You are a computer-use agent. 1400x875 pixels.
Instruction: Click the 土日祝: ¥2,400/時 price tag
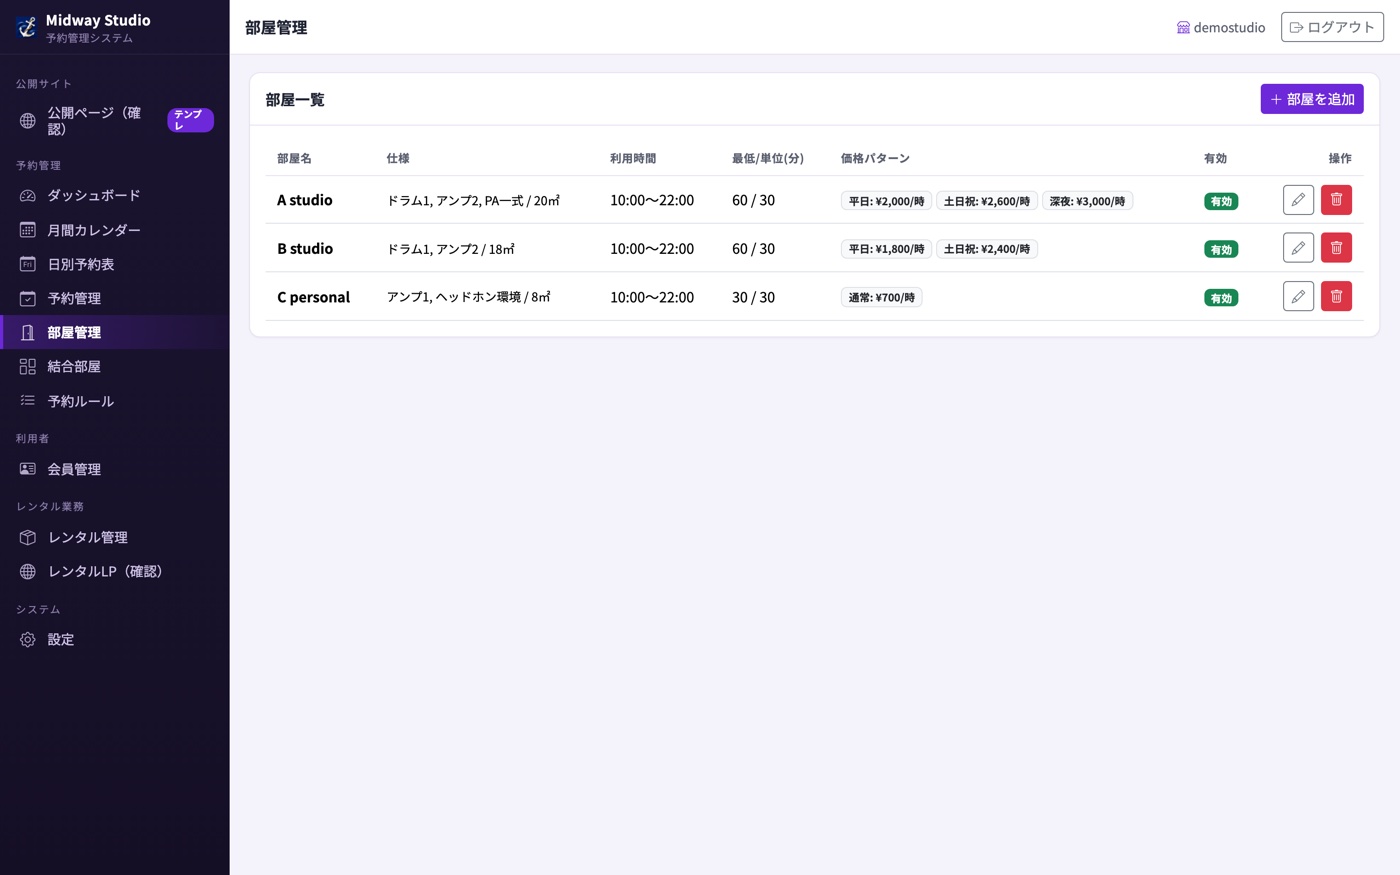pyautogui.click(x=987, y=249)
